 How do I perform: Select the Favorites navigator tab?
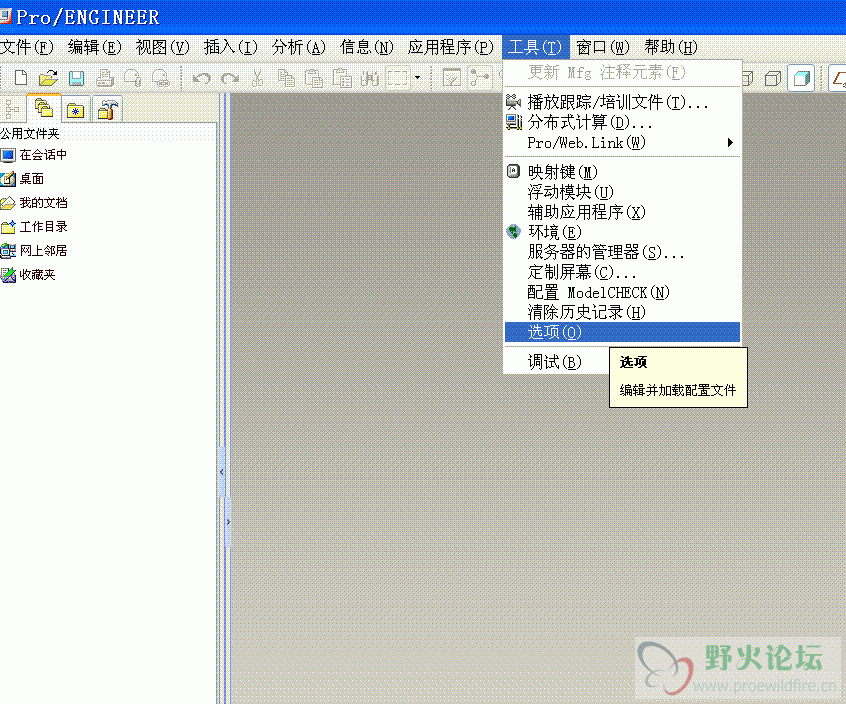tap(76, 110)
